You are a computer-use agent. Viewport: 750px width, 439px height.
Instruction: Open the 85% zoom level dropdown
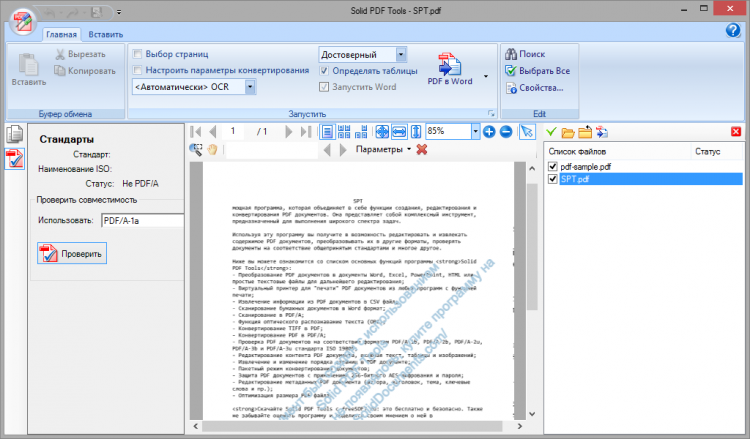(475, 132)
